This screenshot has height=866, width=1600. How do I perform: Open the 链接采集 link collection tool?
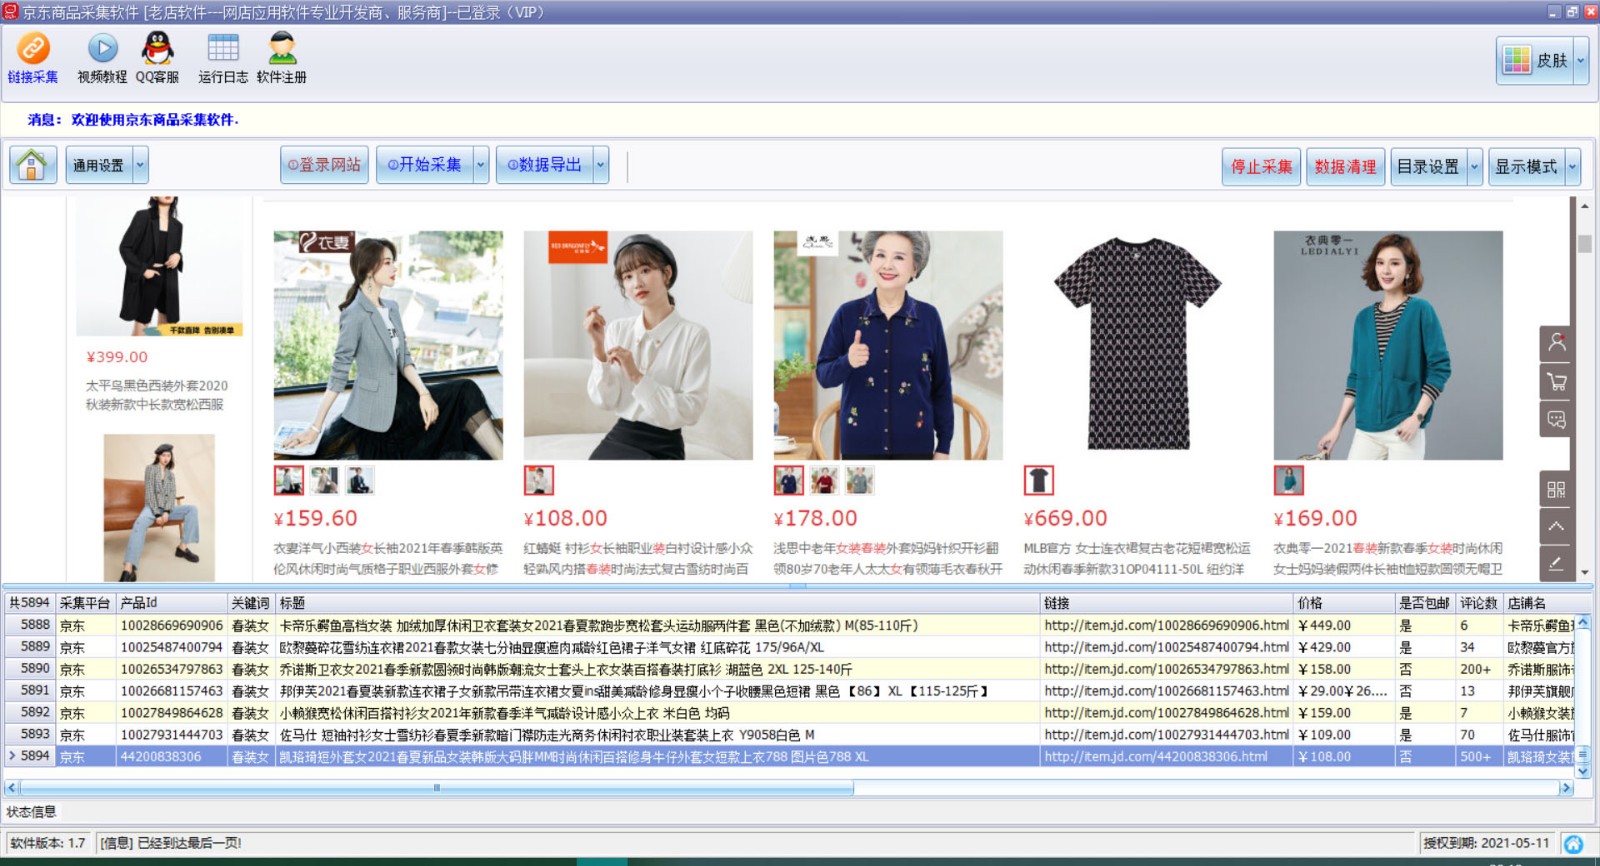pyautogui.click(x=33, y=57)
